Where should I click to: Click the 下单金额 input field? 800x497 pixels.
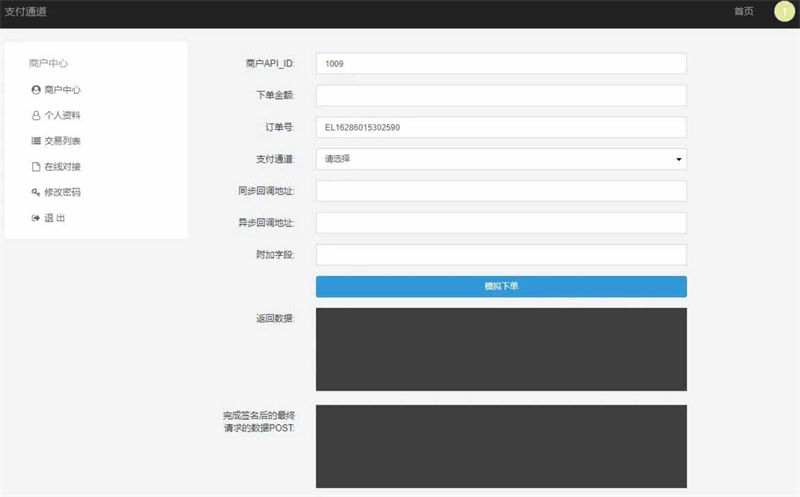[500, 96]
